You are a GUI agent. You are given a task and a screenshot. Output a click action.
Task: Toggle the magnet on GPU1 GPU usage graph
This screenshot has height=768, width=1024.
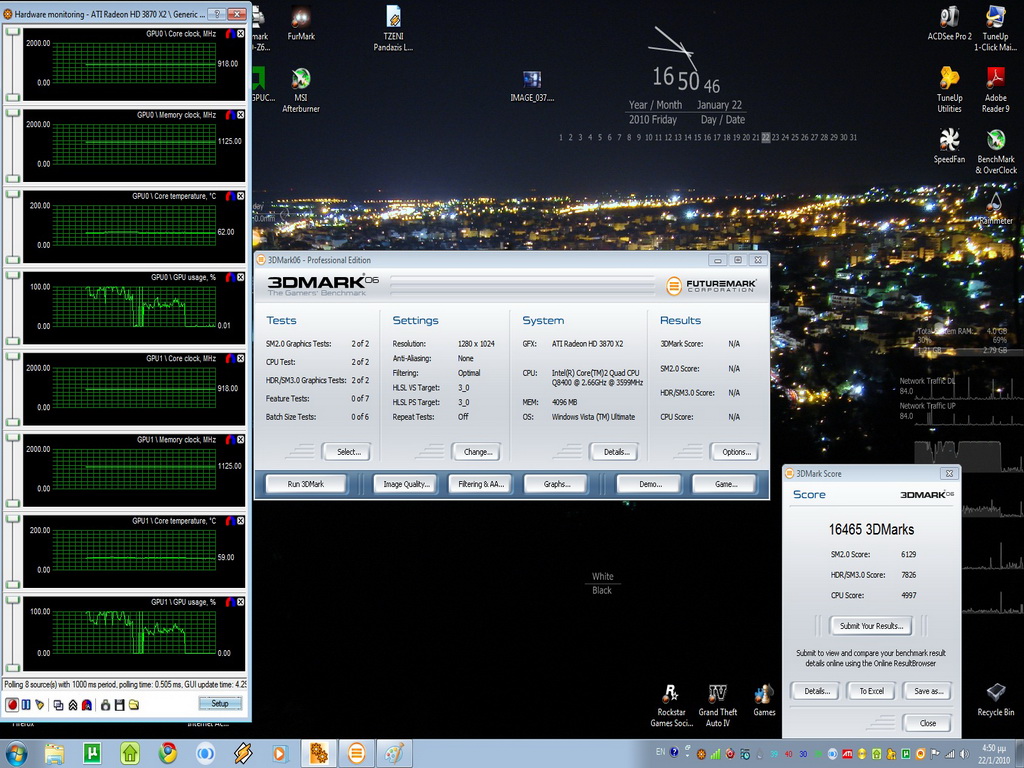(231, 602)
